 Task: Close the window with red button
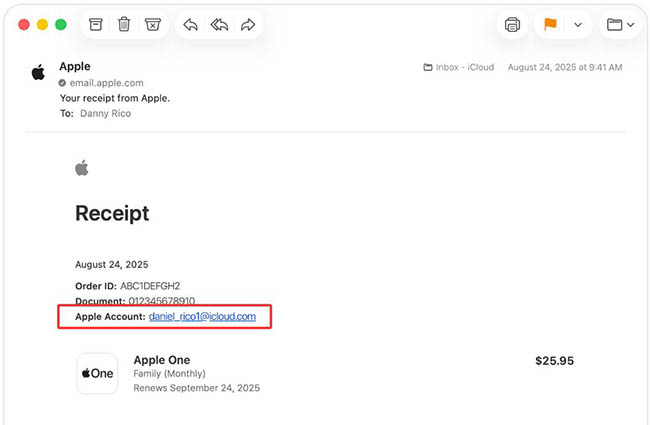coord(24,25)
